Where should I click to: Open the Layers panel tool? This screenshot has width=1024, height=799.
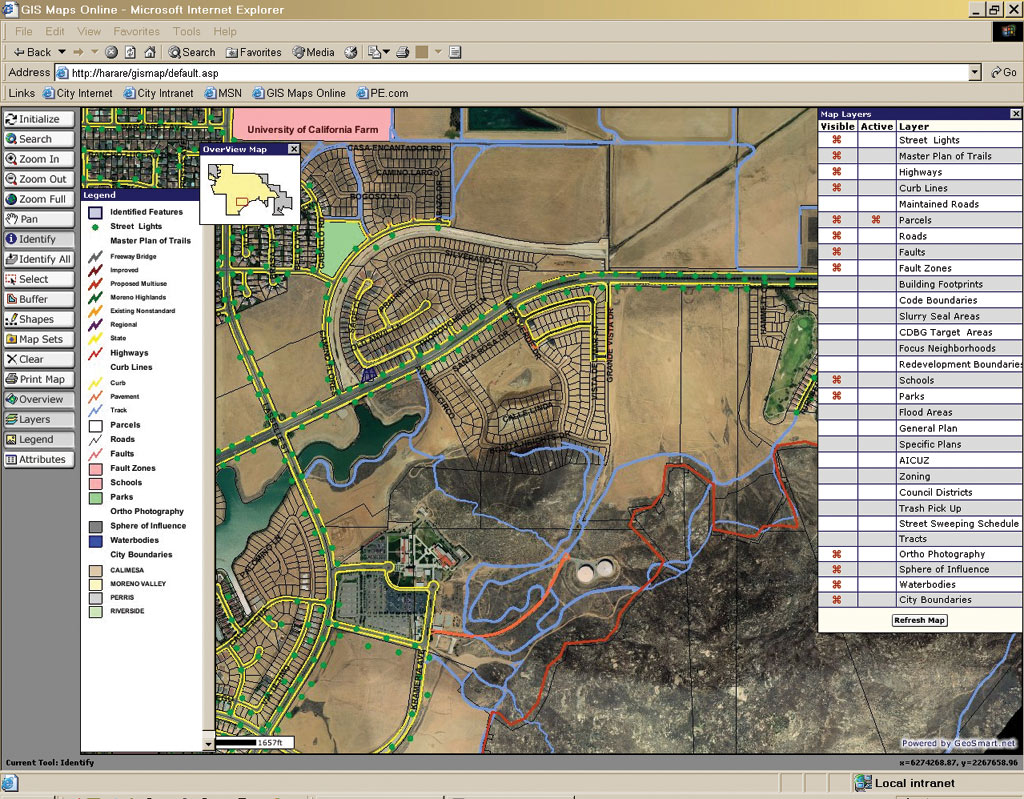[39, 419]
